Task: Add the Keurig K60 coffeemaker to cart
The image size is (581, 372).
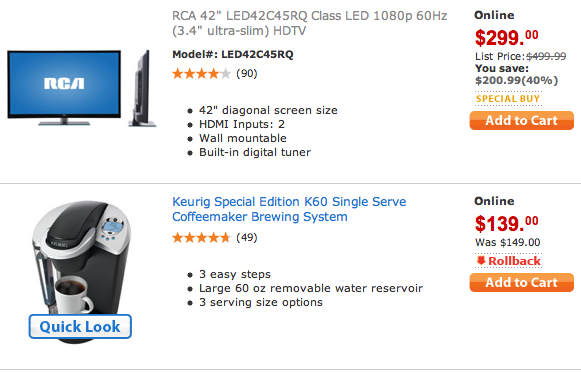Action: 521,282
